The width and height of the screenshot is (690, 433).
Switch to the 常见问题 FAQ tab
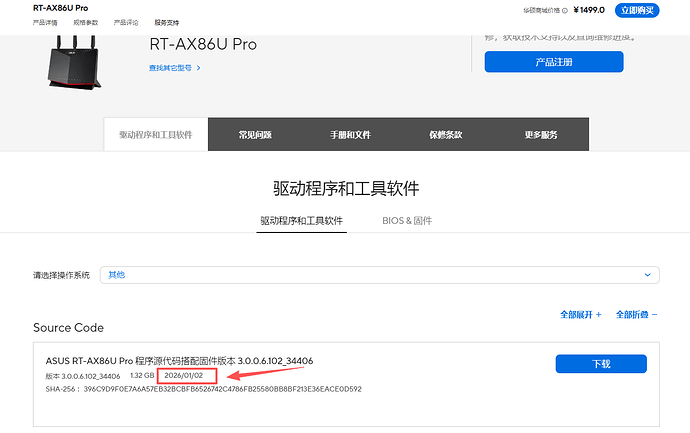(255, 135)
